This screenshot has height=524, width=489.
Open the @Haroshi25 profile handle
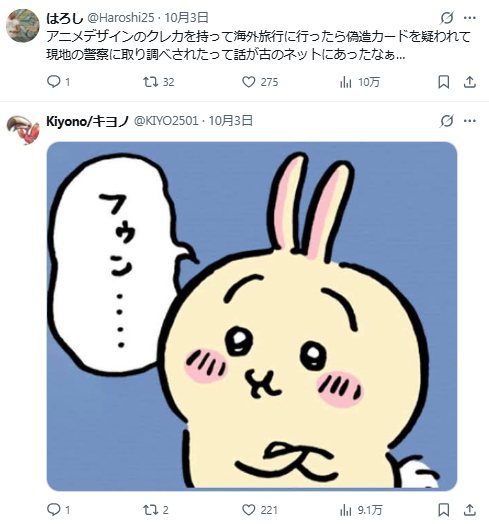click(x=121, y=18)
